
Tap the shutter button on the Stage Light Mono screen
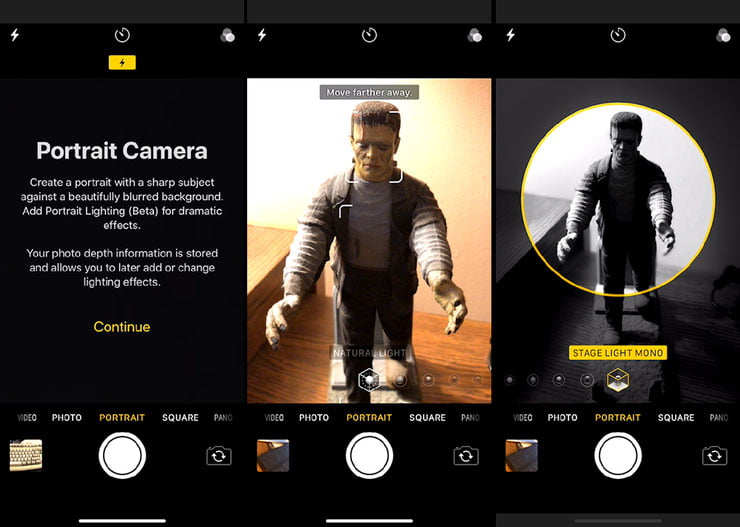pos(618,456)
